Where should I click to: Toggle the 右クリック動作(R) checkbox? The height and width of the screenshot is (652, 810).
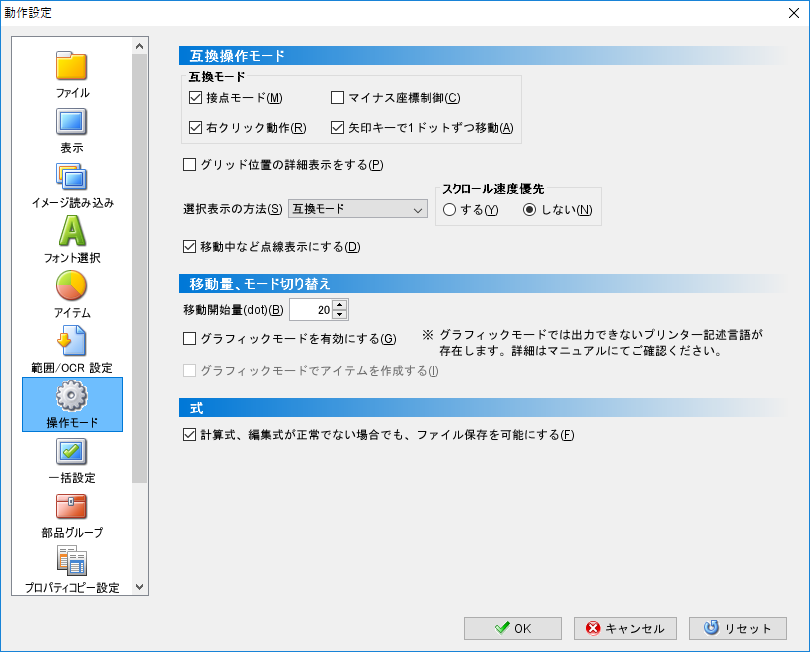tap(195, 128)
